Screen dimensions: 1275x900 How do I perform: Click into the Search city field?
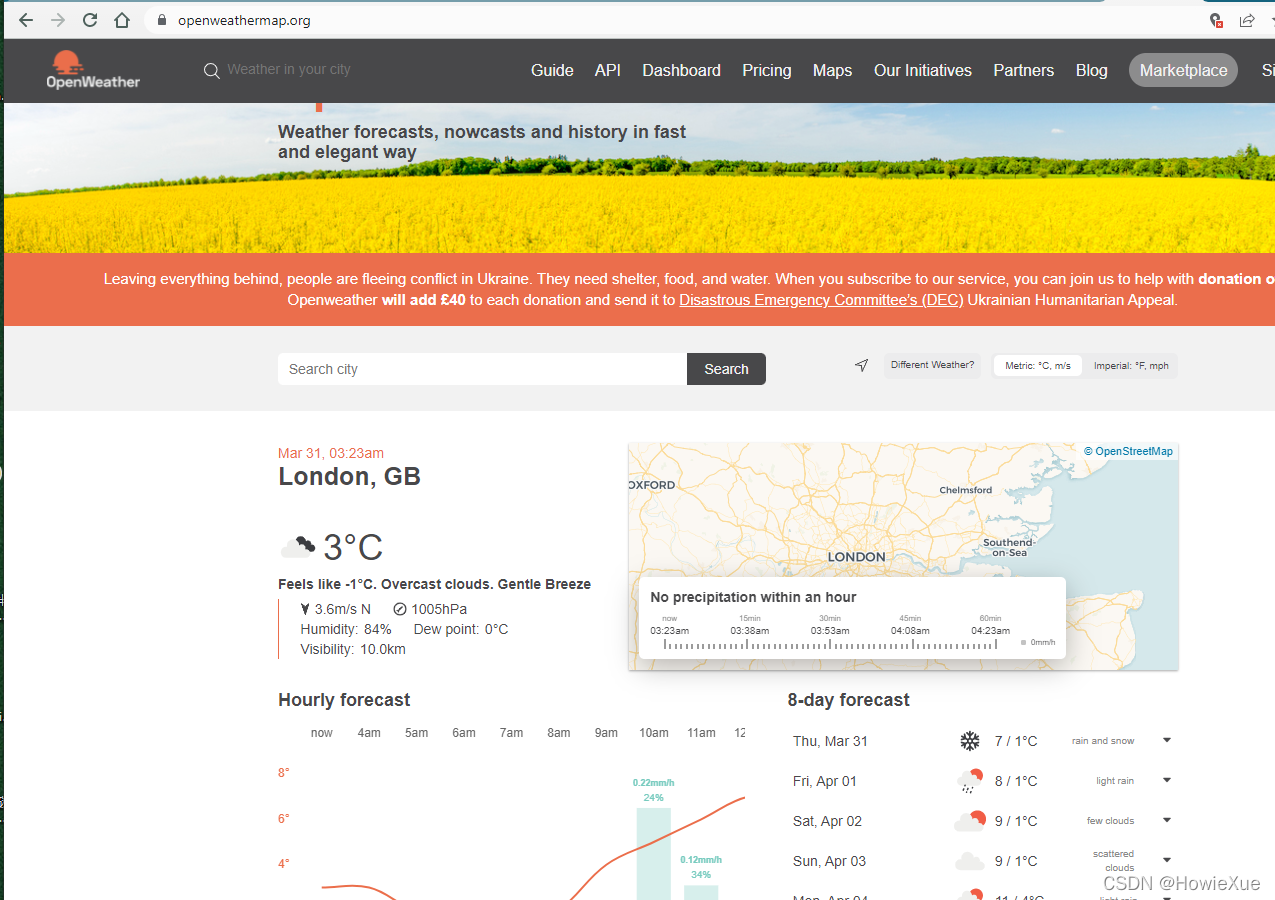tap(482, 369)
